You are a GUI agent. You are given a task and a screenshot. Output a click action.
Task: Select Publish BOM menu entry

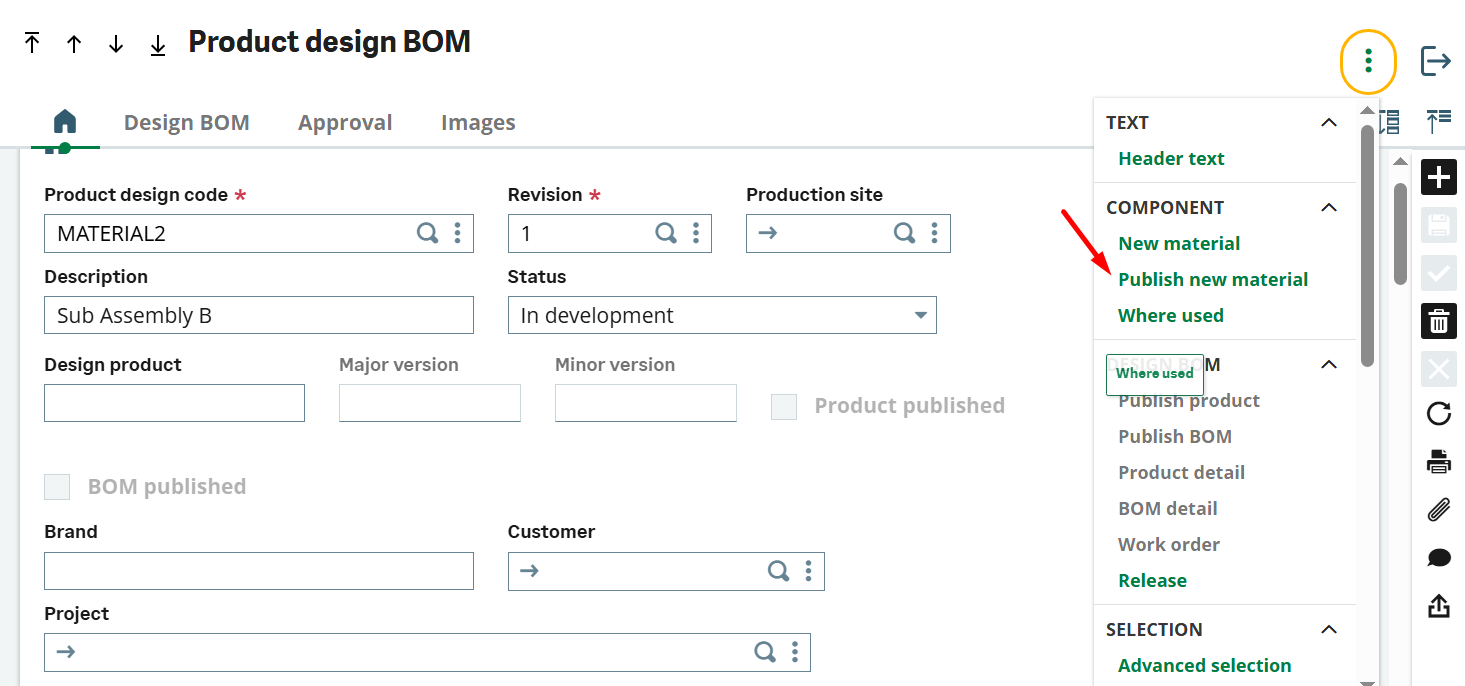(1175, 437)
